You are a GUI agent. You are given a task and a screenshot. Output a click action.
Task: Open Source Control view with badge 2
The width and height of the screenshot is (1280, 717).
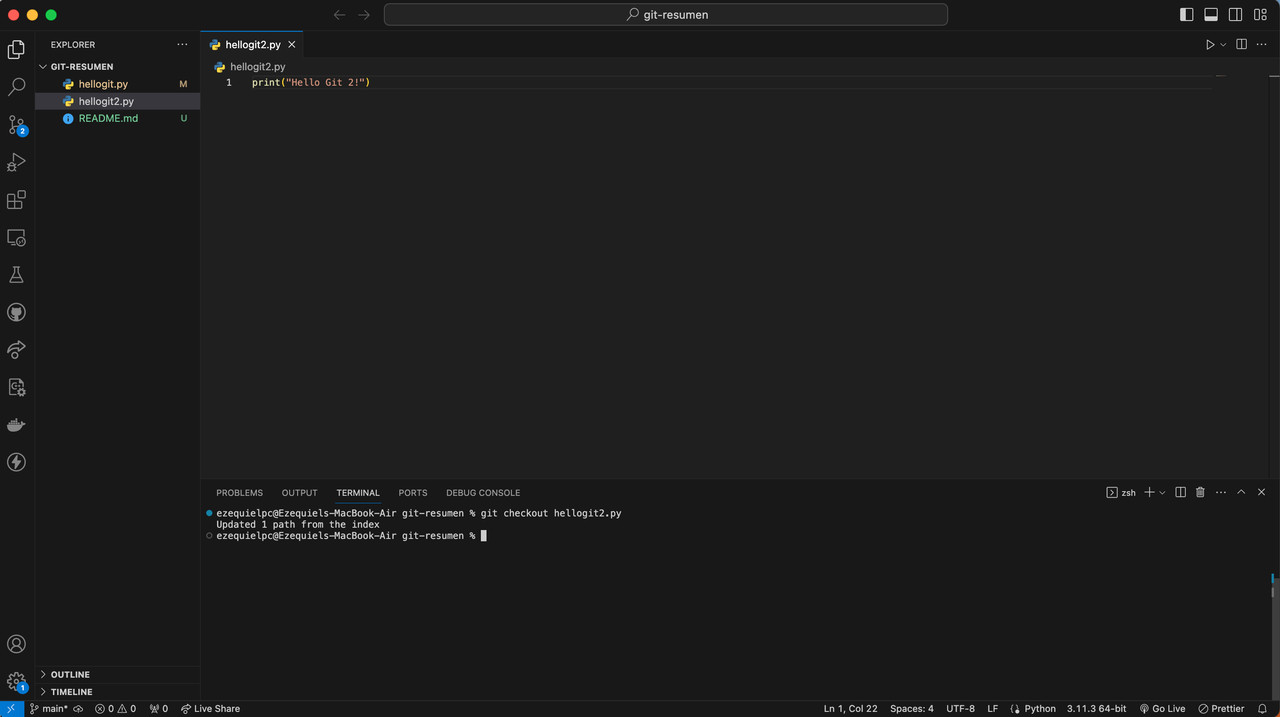coord(16,125)
